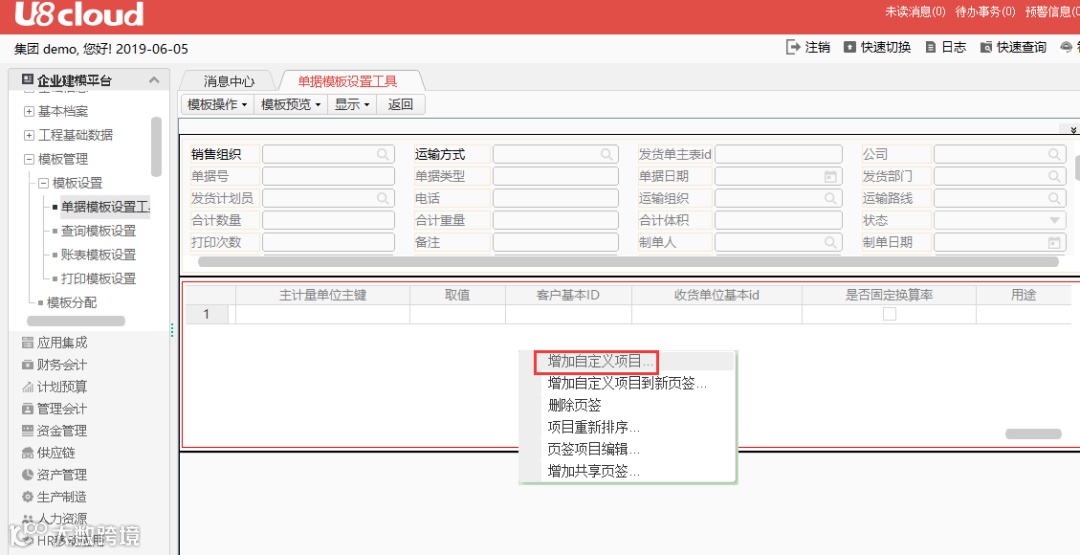Click the 客户基本ID column header

click(568, 295)
